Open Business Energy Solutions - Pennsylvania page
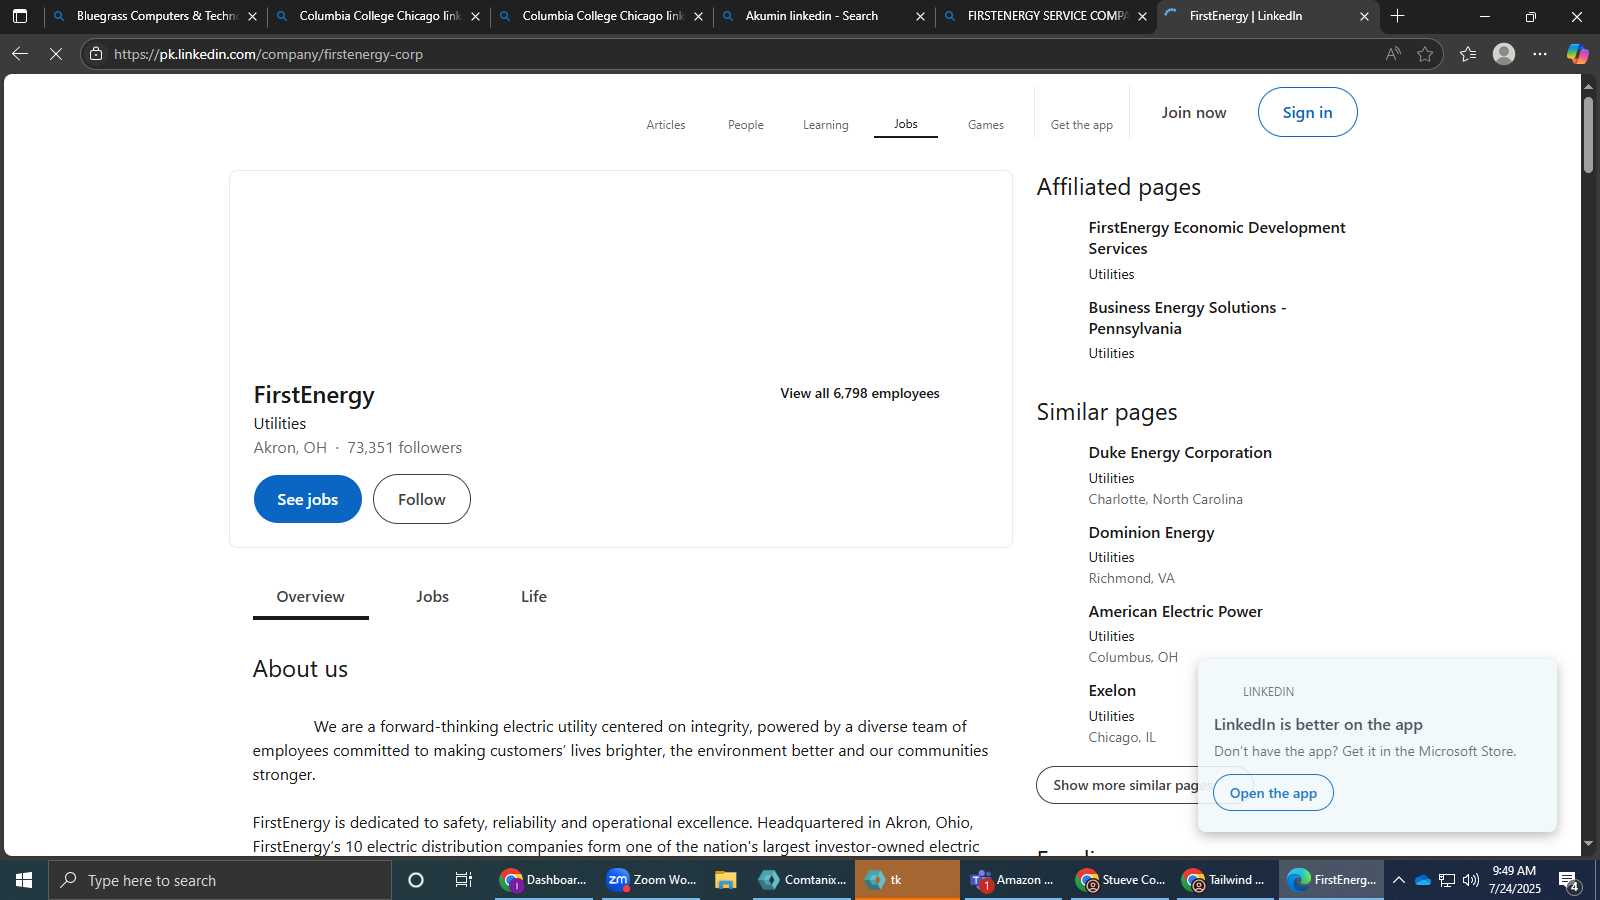This screenshot has width=1600, height=900. (x=1187, y=318)
